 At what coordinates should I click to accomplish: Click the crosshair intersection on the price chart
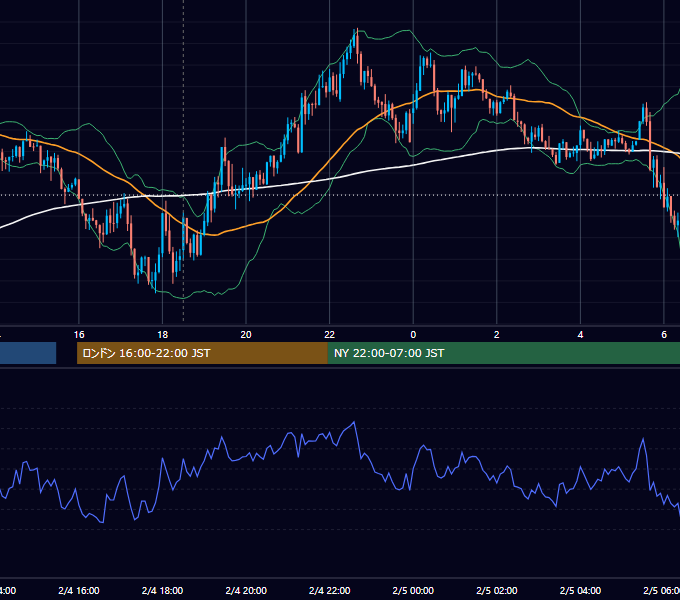pos(183,195)
